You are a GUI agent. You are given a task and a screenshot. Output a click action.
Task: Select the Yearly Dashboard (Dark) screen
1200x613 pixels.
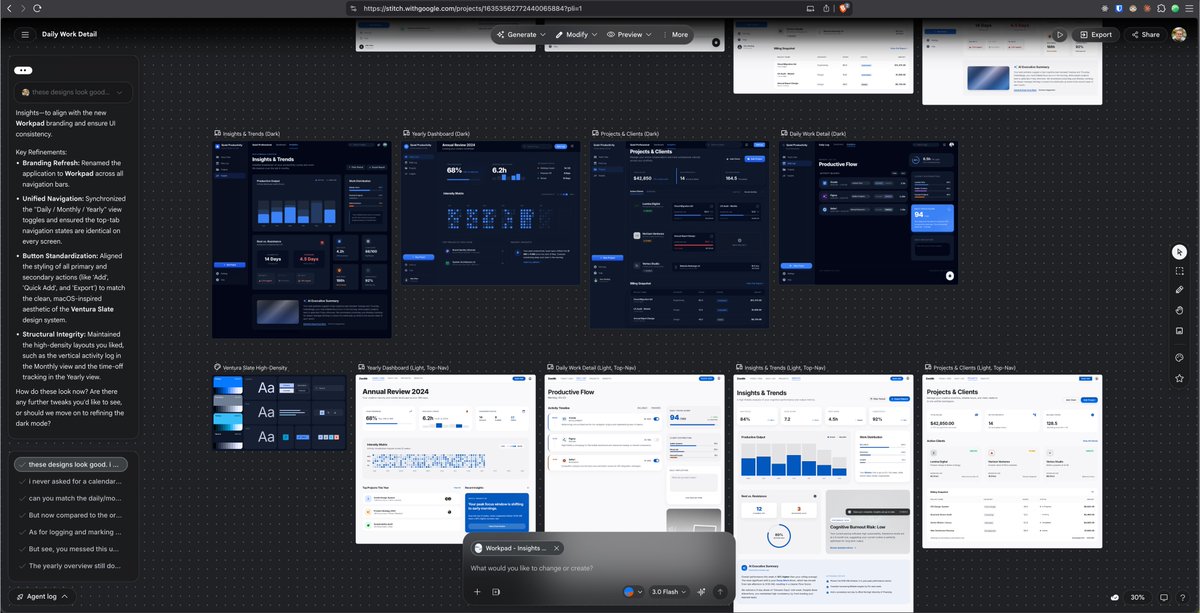click(490, 211)
